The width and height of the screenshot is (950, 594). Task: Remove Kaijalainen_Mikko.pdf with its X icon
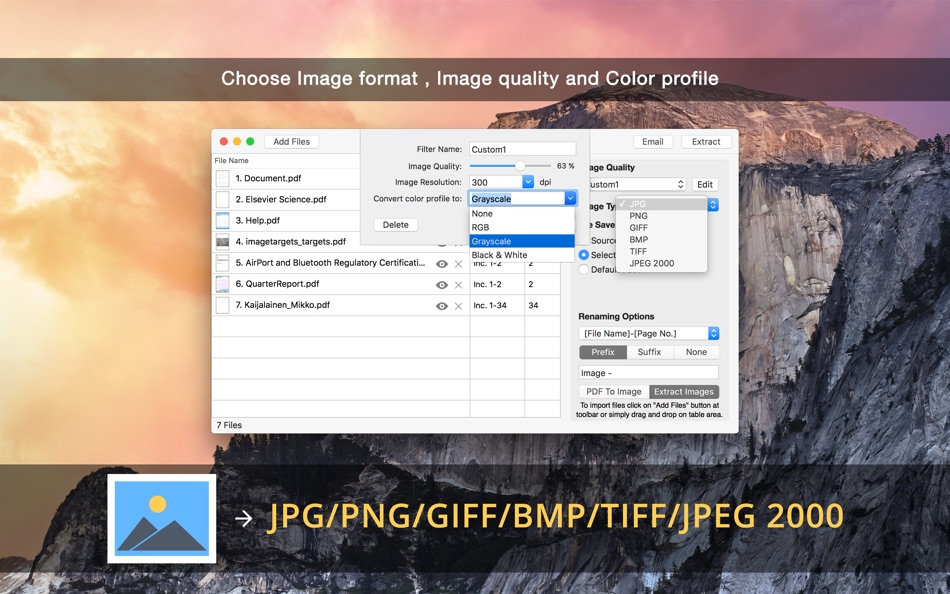pos(459,306)
